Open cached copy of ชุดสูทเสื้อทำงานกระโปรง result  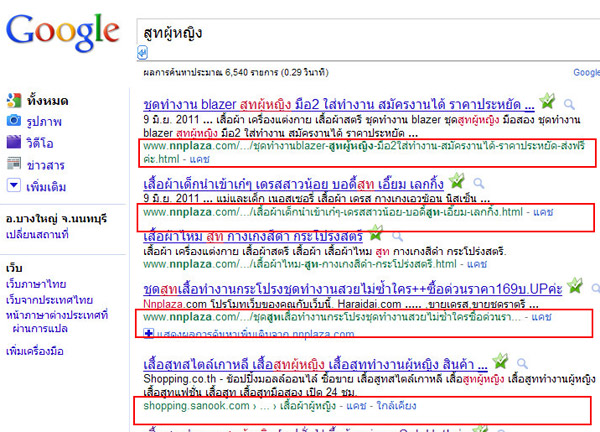click(541, 317)
